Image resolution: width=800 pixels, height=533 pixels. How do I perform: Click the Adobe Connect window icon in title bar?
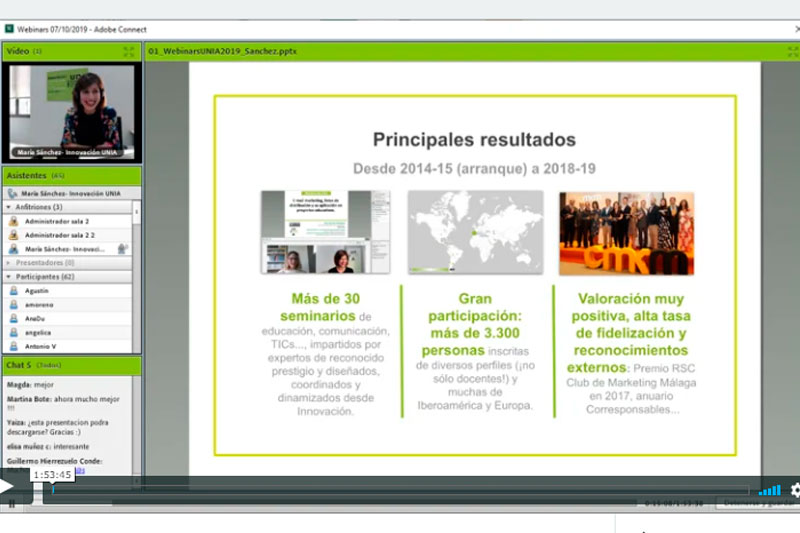pyautogui.click(x=8, y=29)
